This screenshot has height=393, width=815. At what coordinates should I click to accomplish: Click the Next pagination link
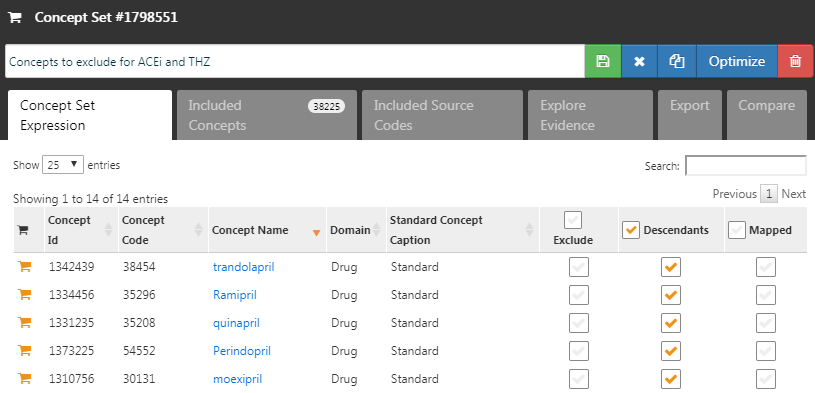click(x=794, y=194)
